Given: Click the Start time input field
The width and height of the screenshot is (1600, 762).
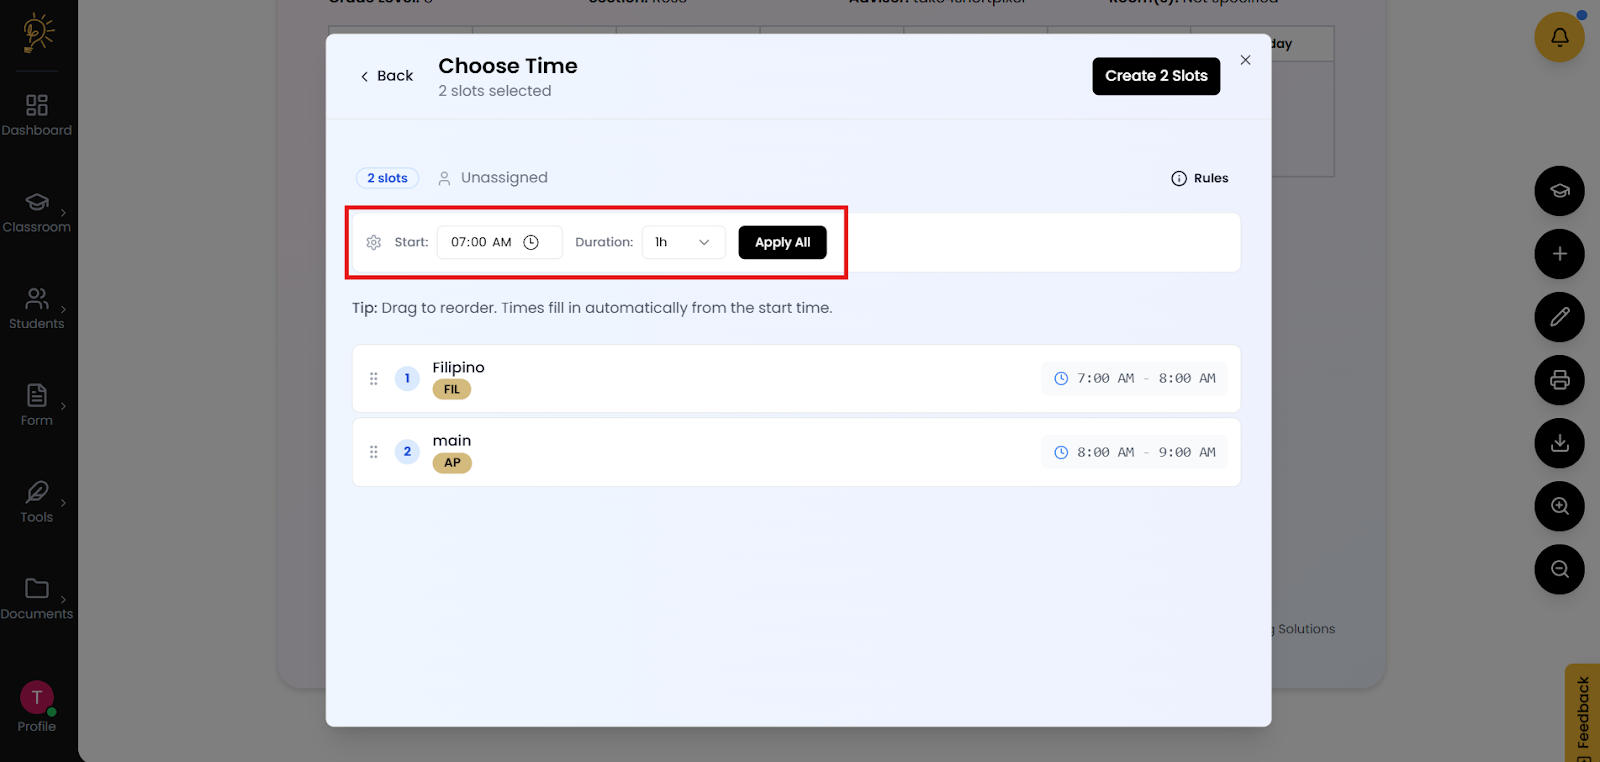Looking at the screenshot, I should pos(482,242).
